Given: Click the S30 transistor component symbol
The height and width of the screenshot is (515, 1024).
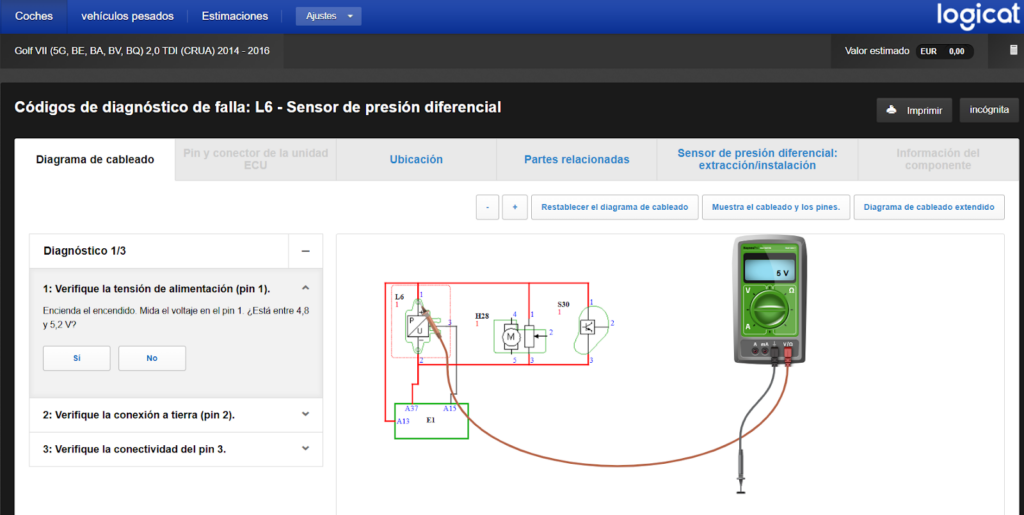Looking at the screenshot, I should tap(588, 328).
